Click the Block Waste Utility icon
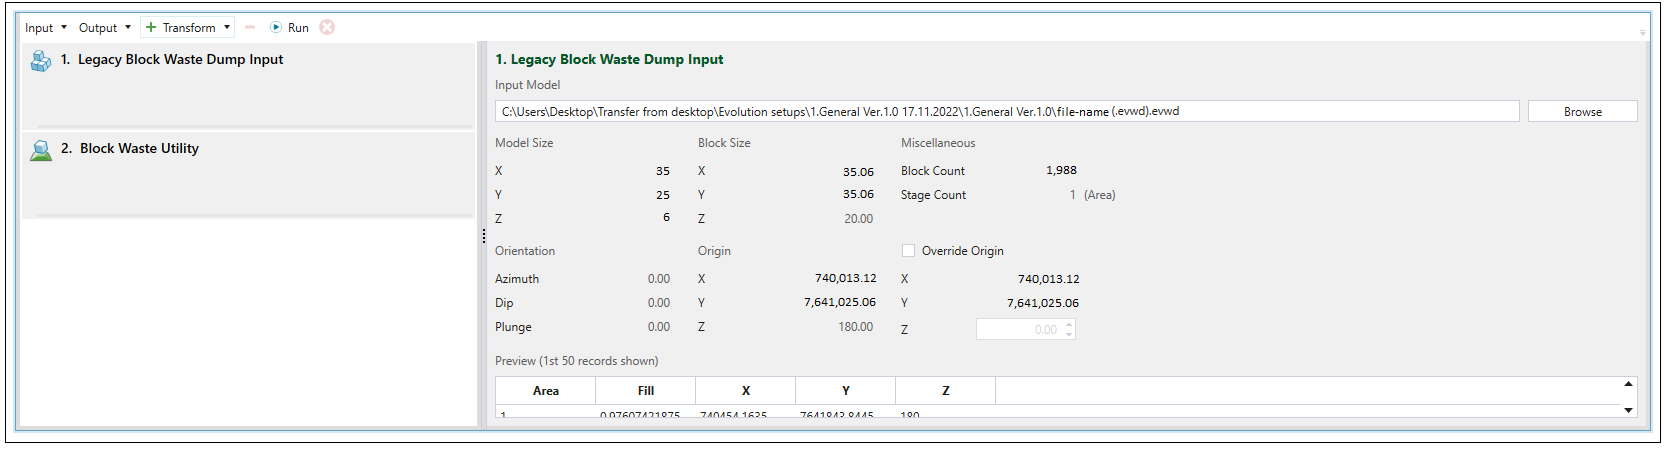 pos(41,150)
